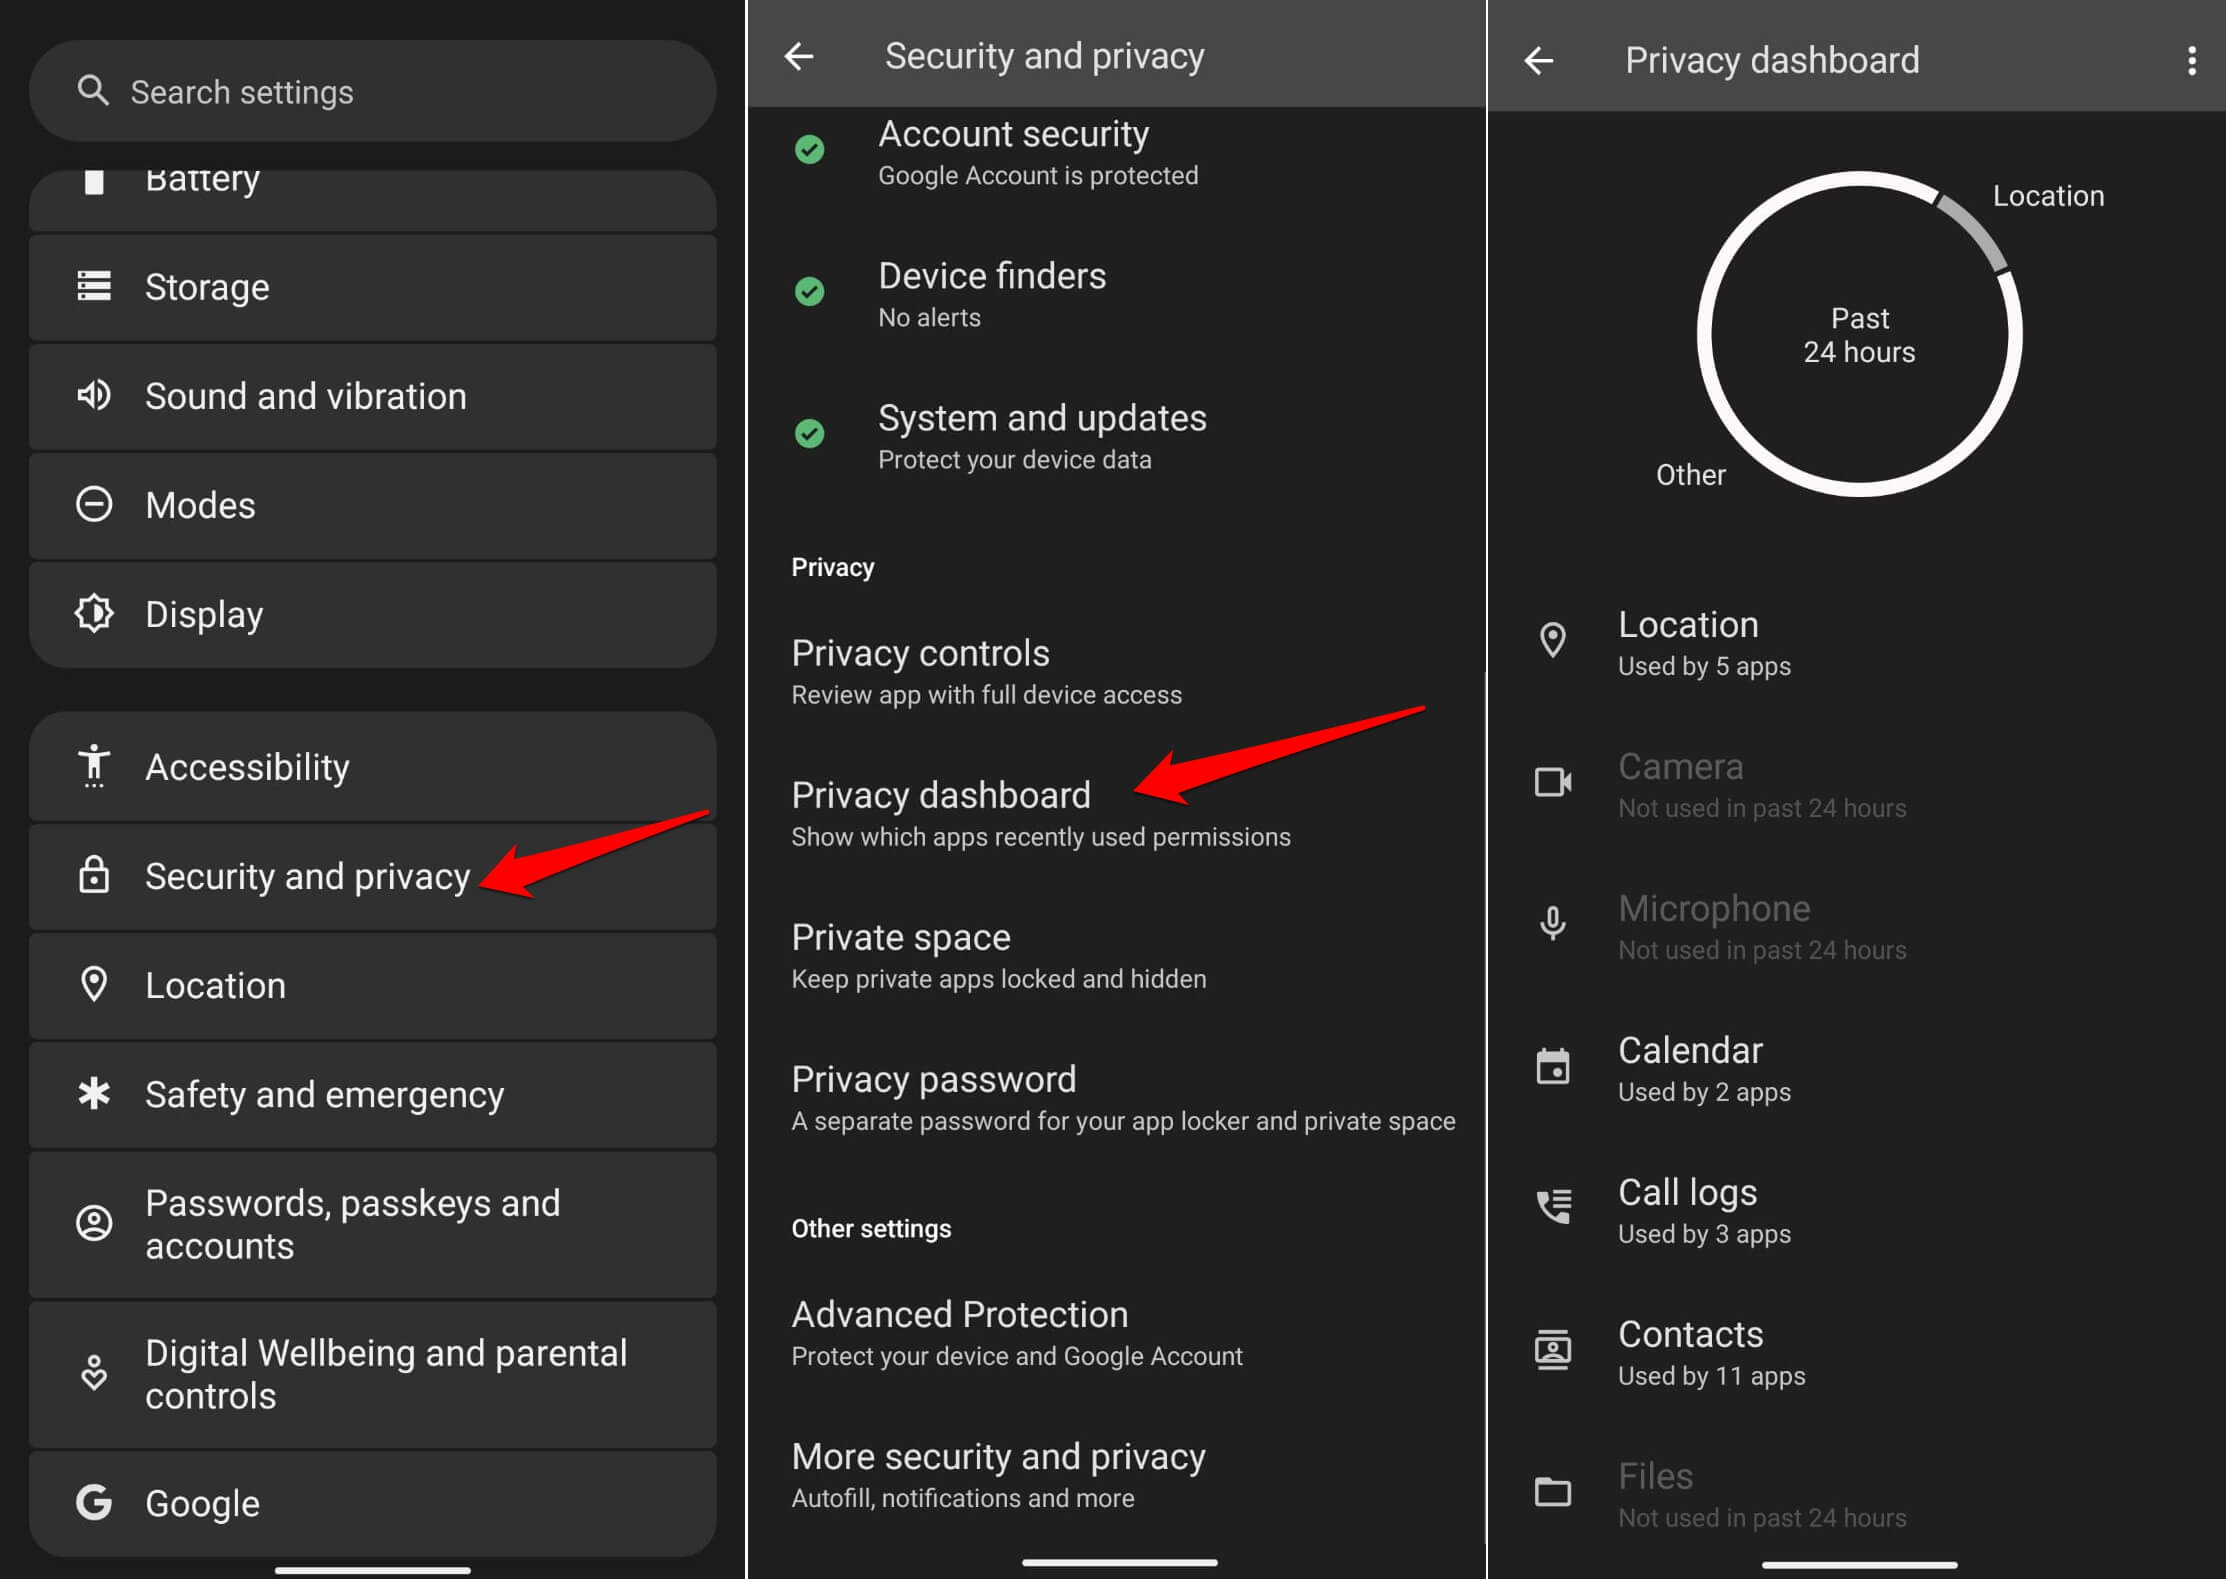Viewport: 2226px width, 1579px height.
Task: Tap the Storage list icon
Action: (x=94, y=287)
